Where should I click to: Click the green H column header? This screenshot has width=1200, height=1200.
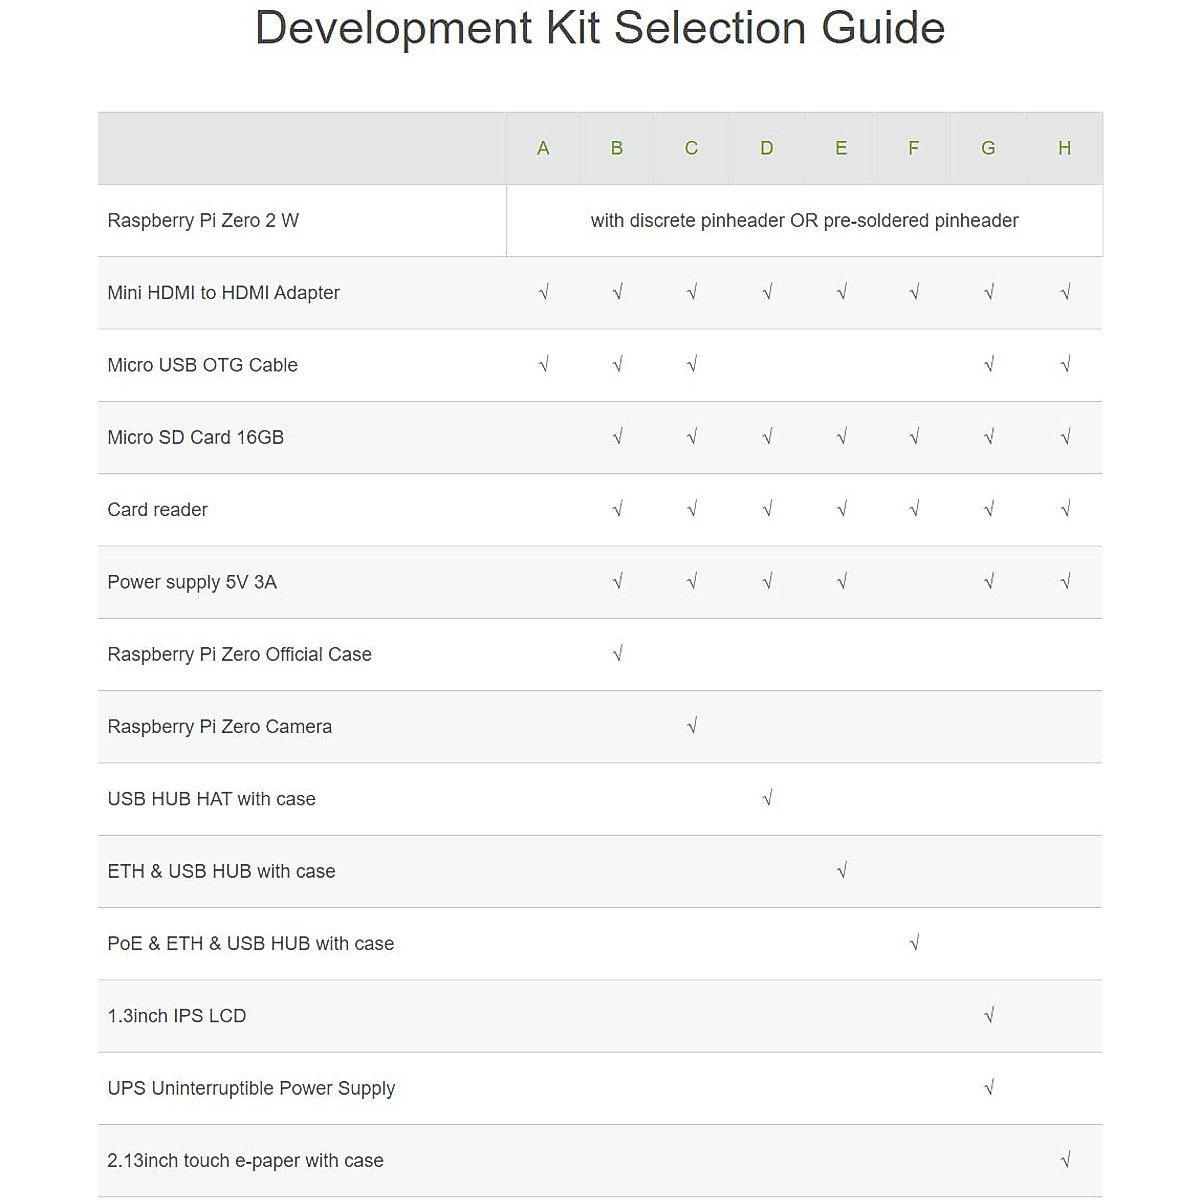[x=1064, y=148]
